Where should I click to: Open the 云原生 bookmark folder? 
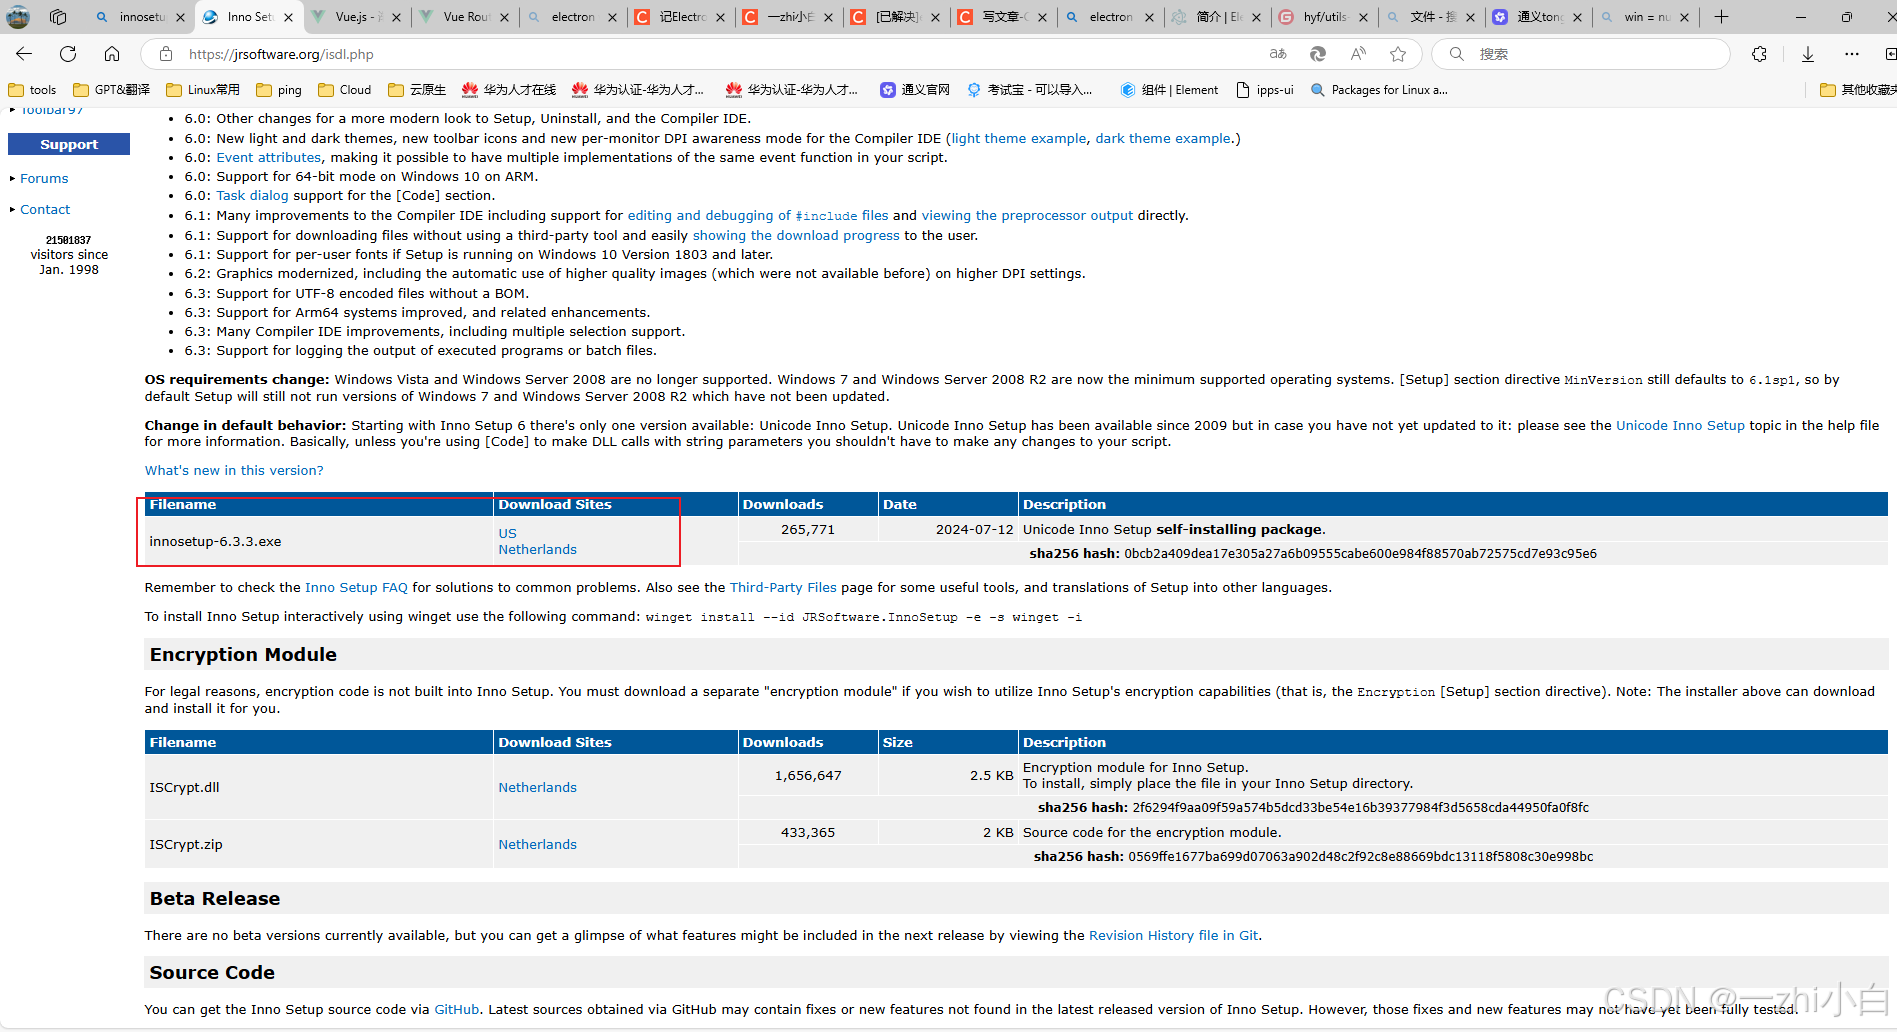click(x=417, y=90)
